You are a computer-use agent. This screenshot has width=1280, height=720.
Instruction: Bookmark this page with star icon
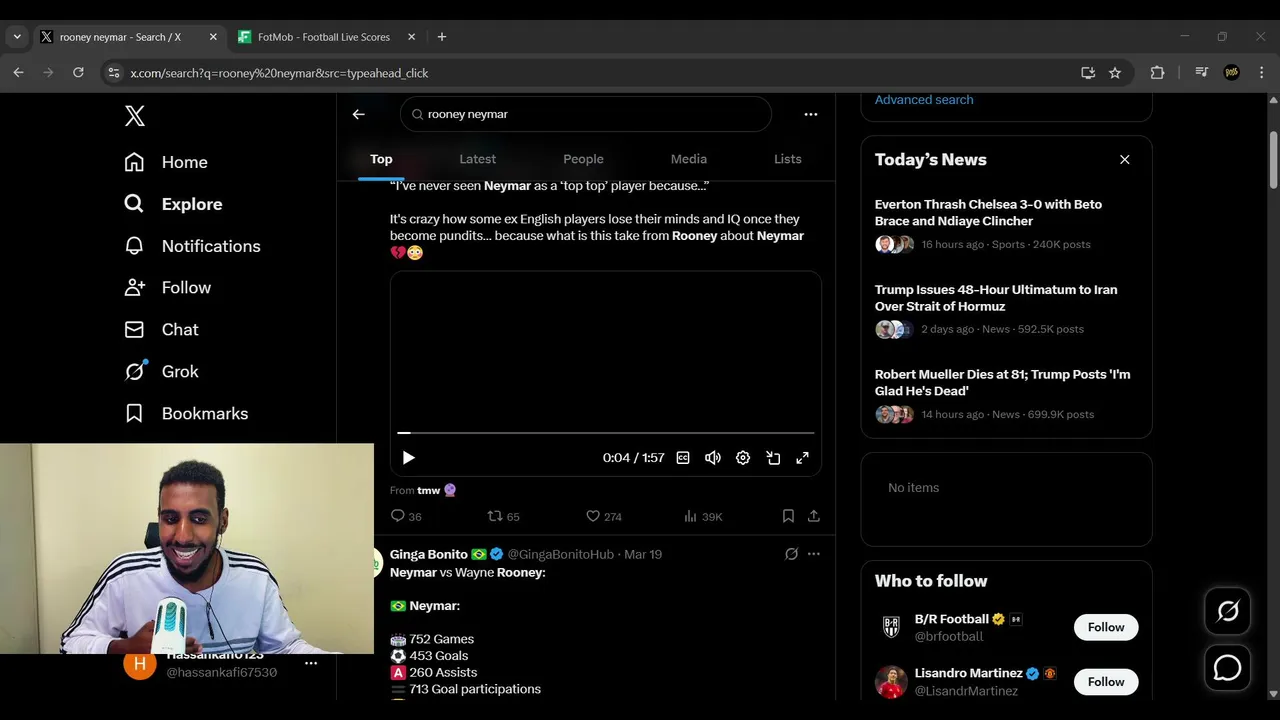pos(1115,73)
